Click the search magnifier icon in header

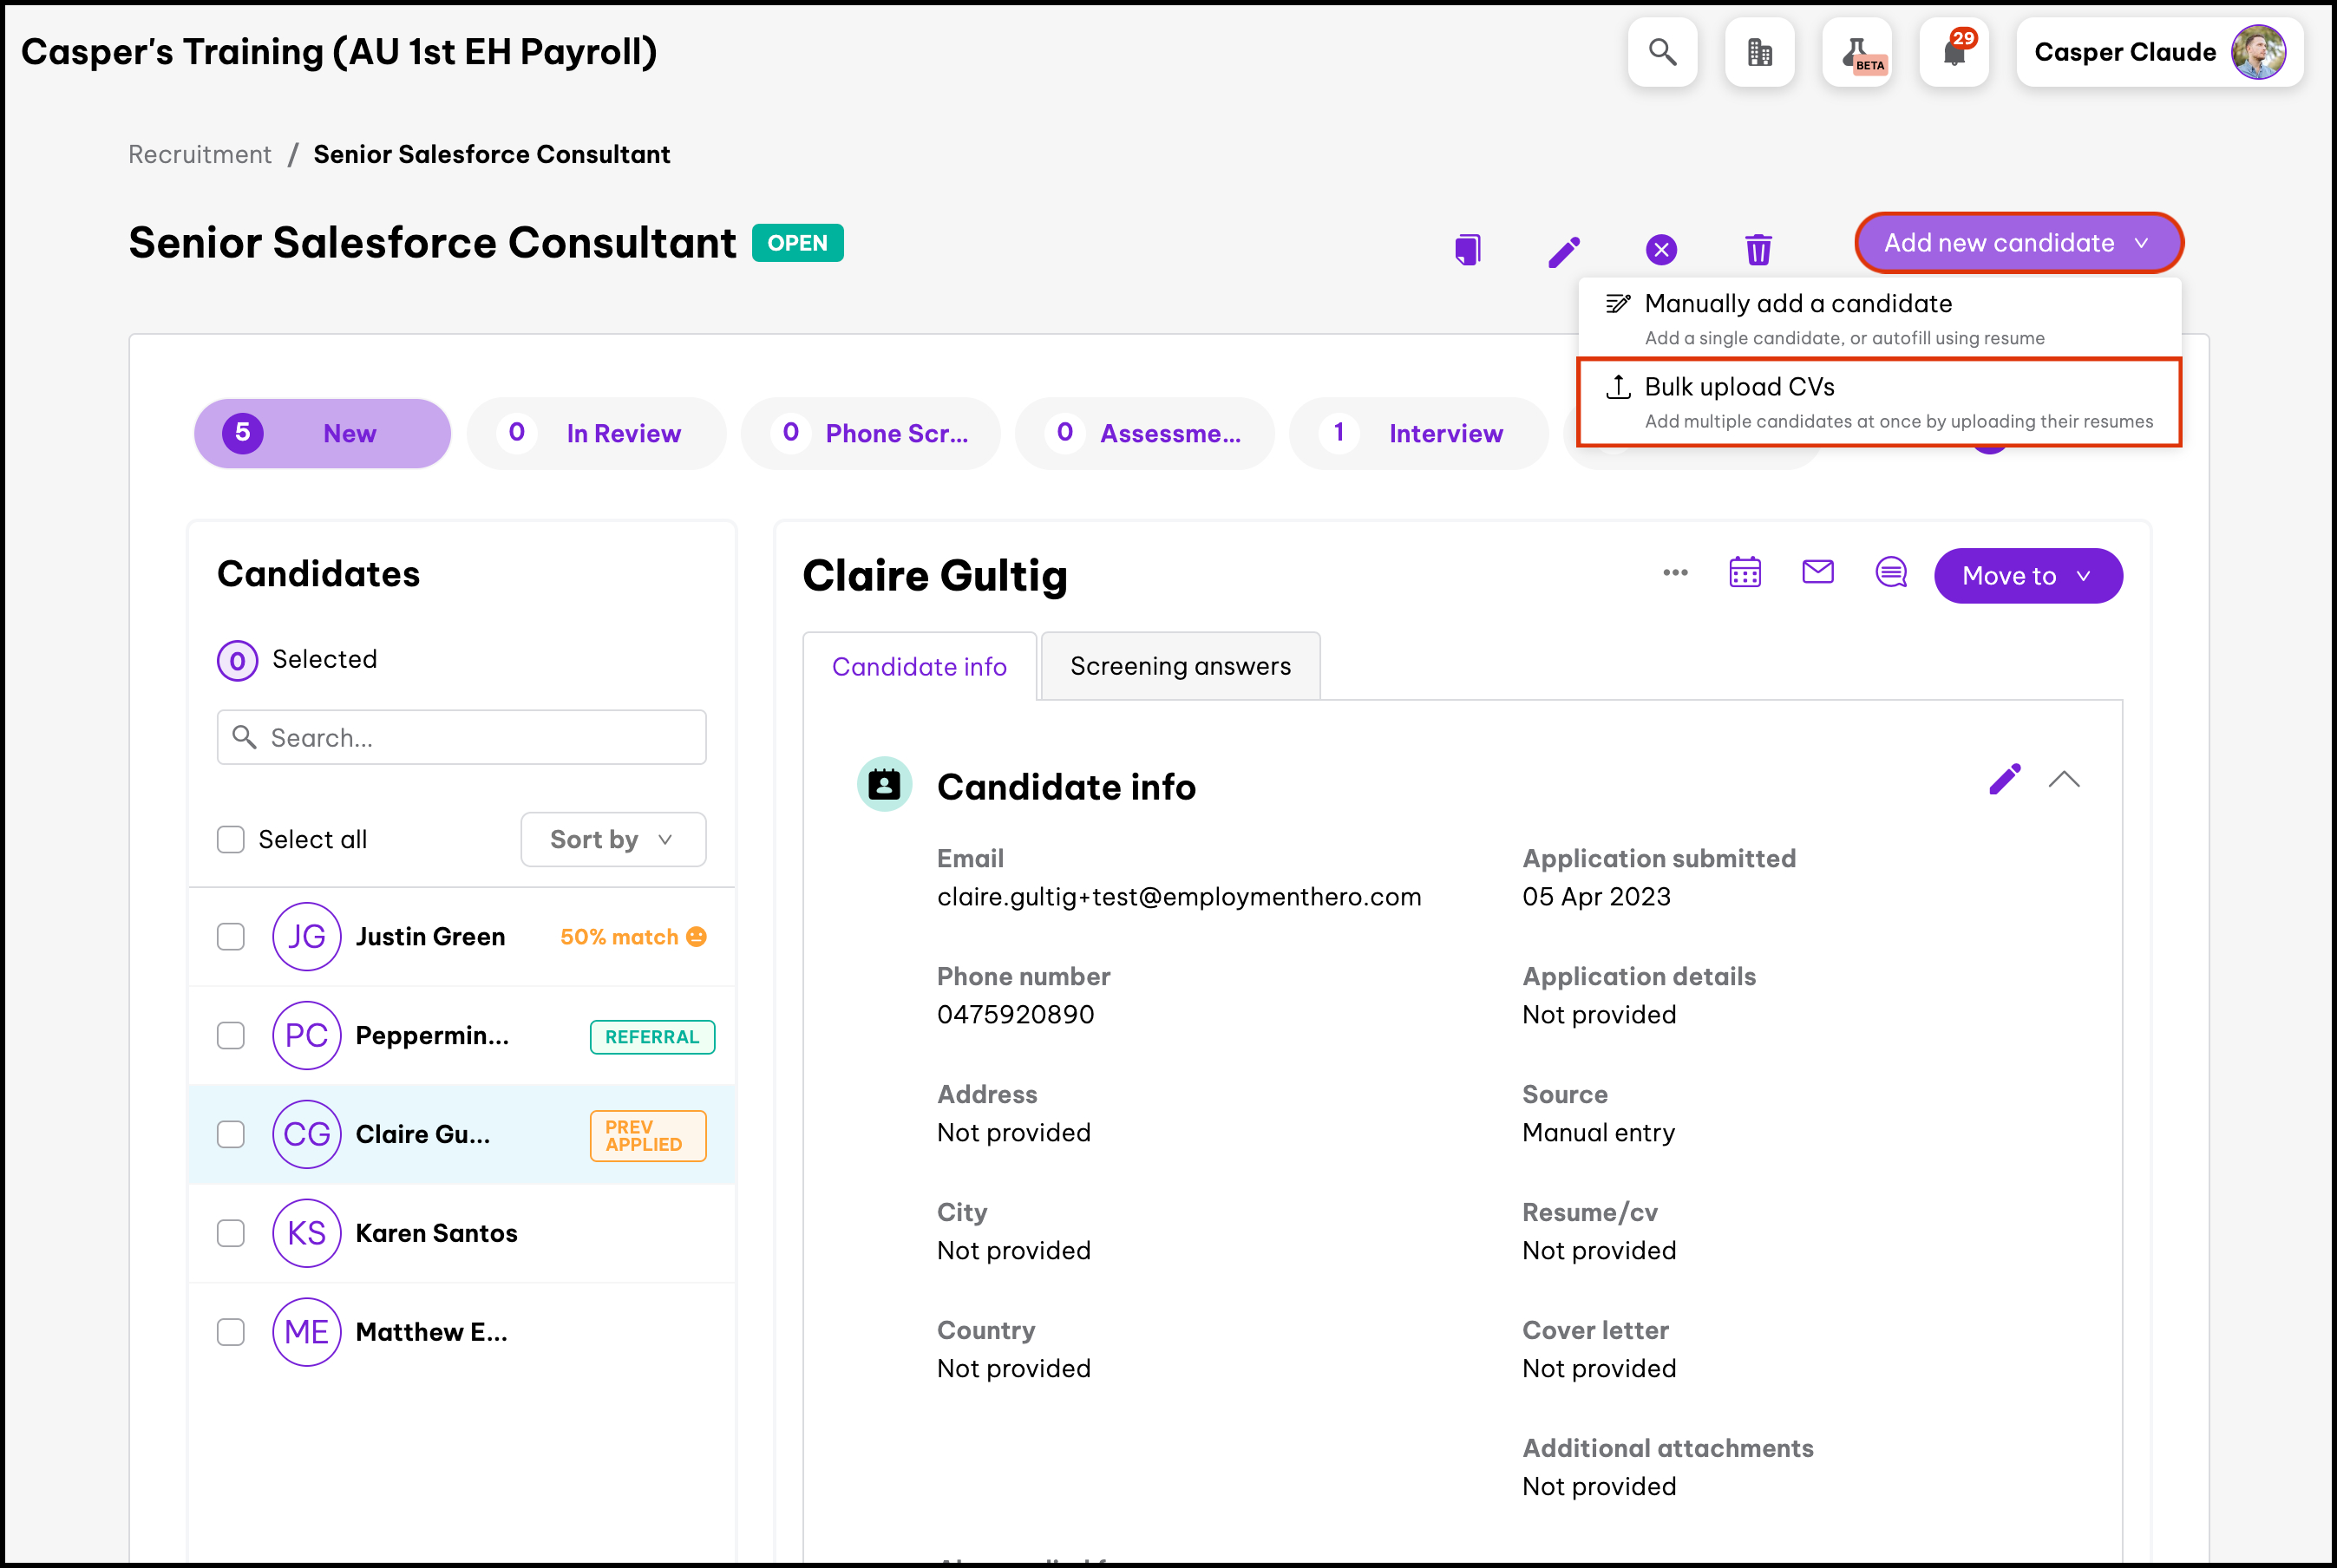1662,52
